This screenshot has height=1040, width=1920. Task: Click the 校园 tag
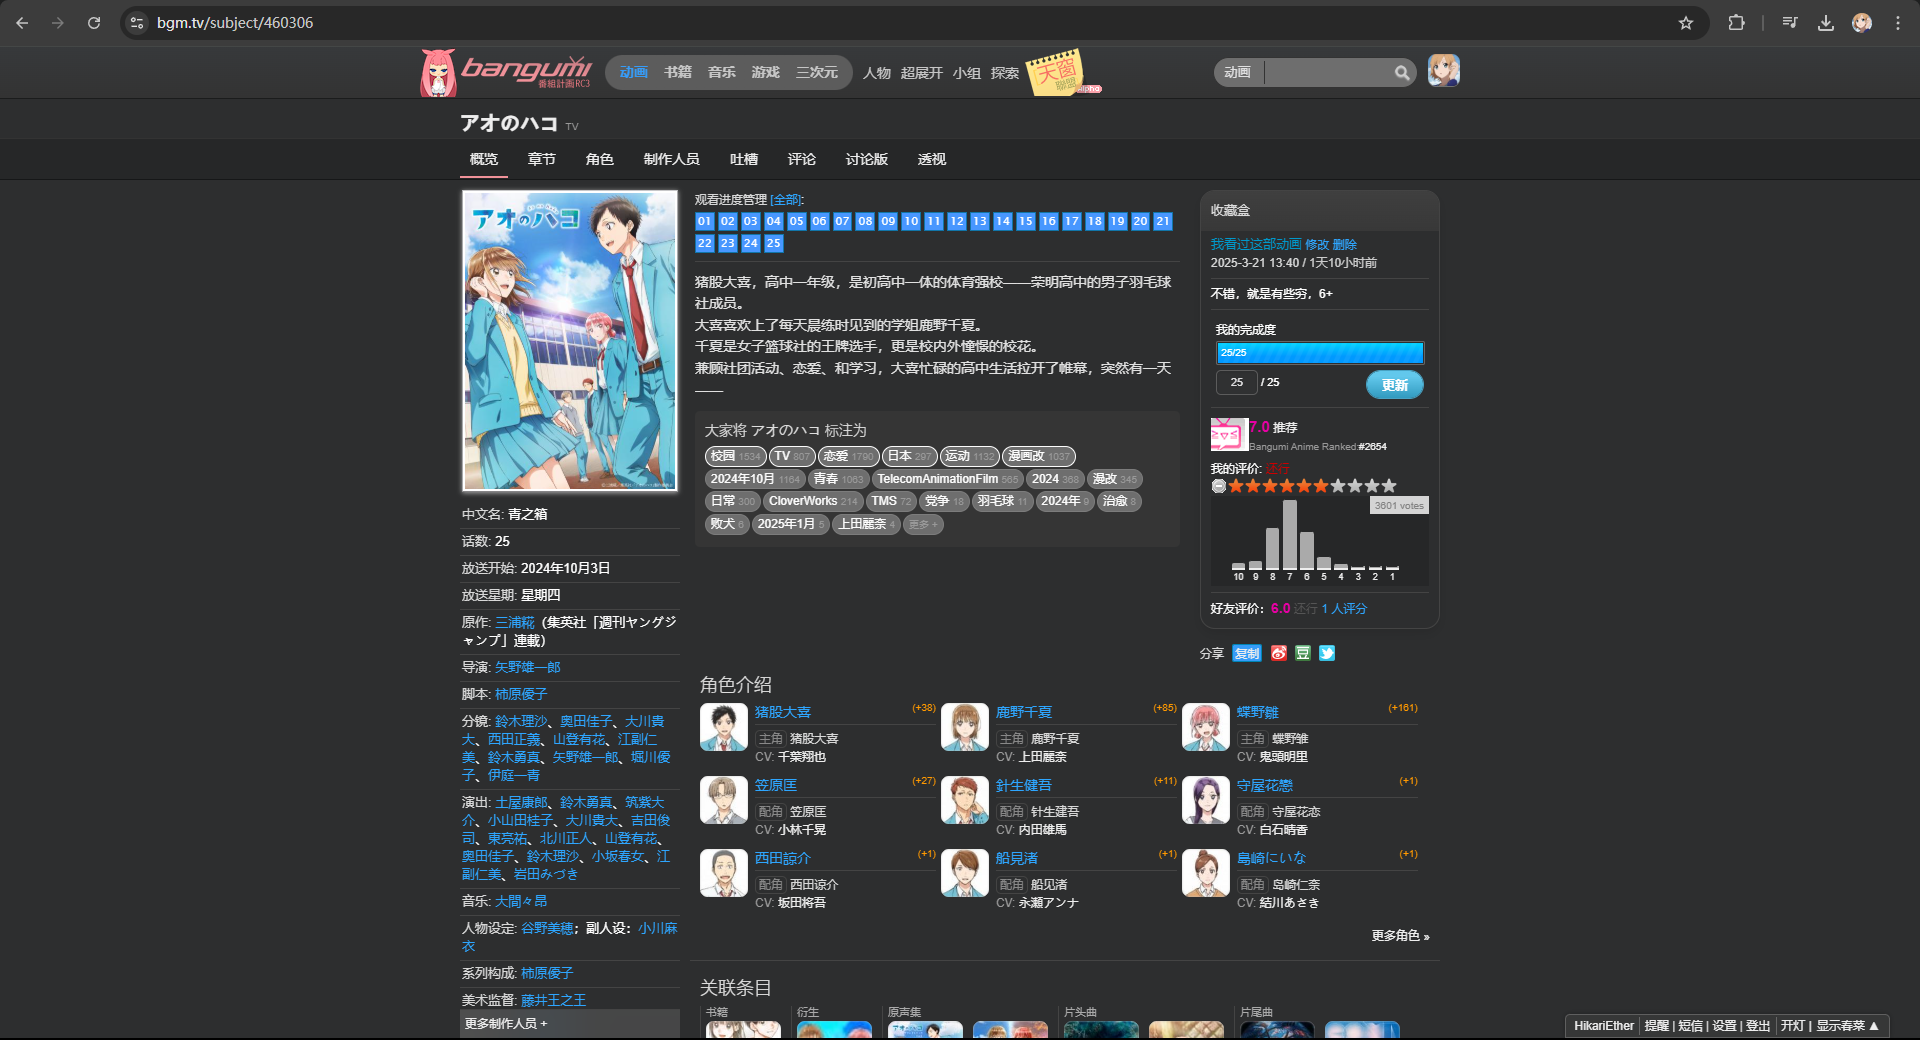(736, 456)
